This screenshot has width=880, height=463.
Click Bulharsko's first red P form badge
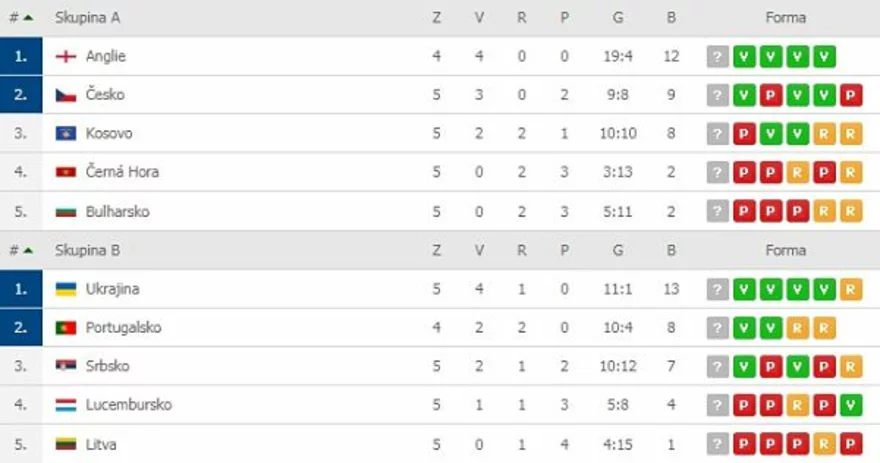[744, 212]
